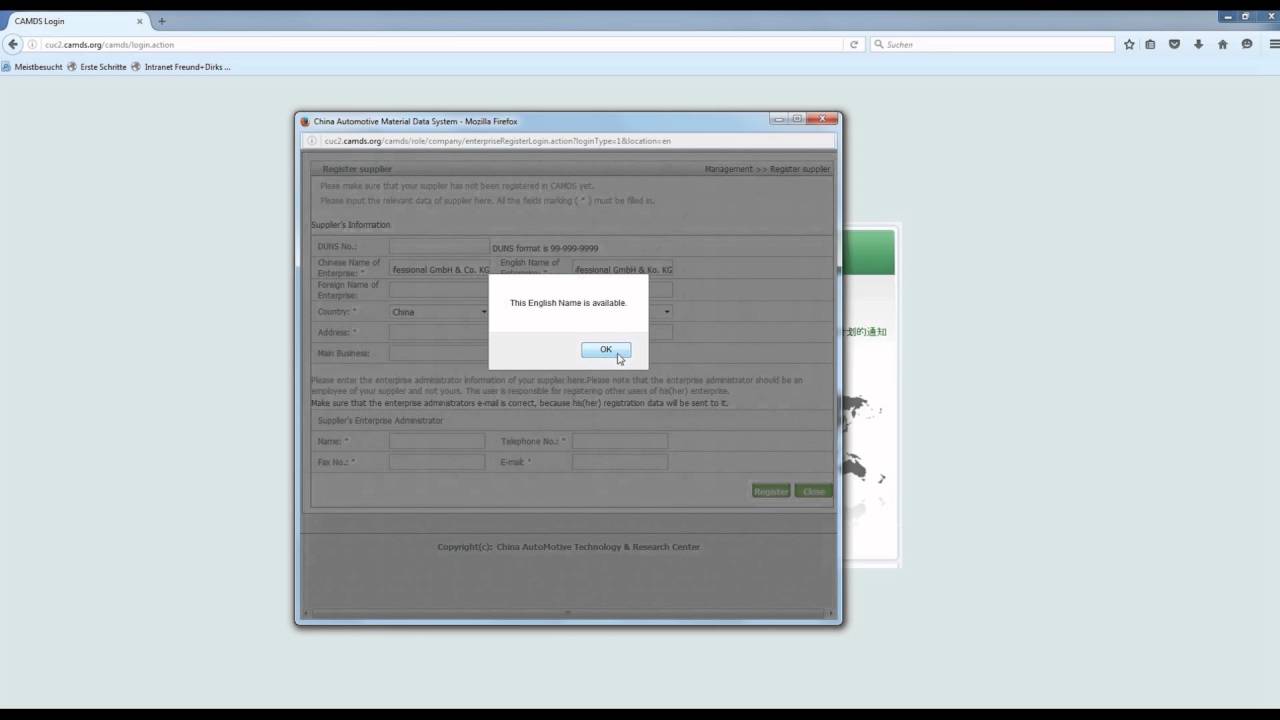
Task: Click the DUNS No. input field
Action: click(x=439, y=246)
